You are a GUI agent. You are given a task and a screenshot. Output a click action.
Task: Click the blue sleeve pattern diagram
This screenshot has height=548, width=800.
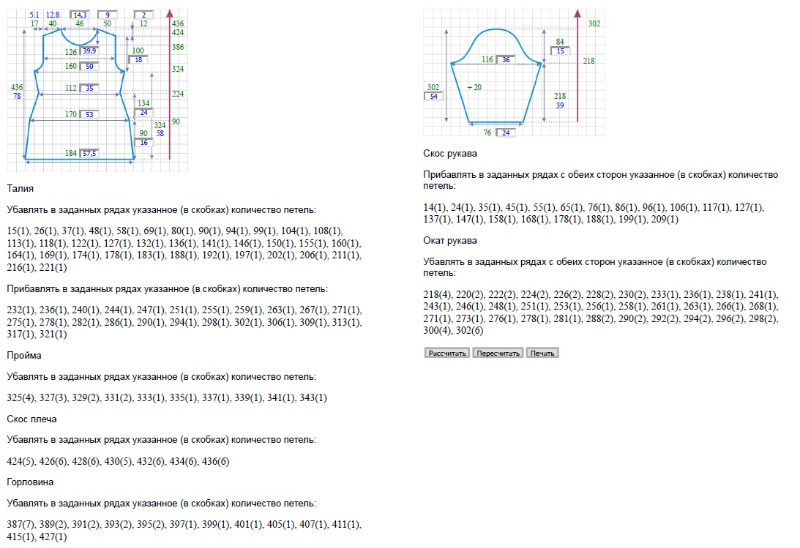pos(496,77)
